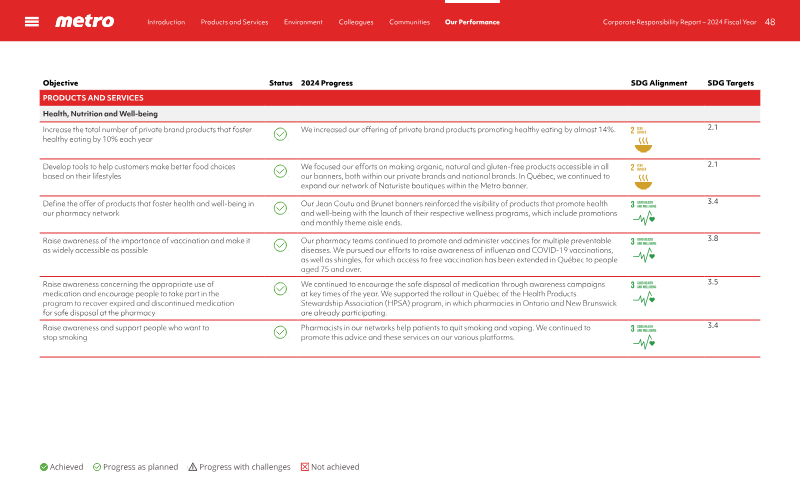This screenshot has width=800, height=485.
Task: Click SDG 3 health icon in pharmacy network row
Action: tap(643, 213)
